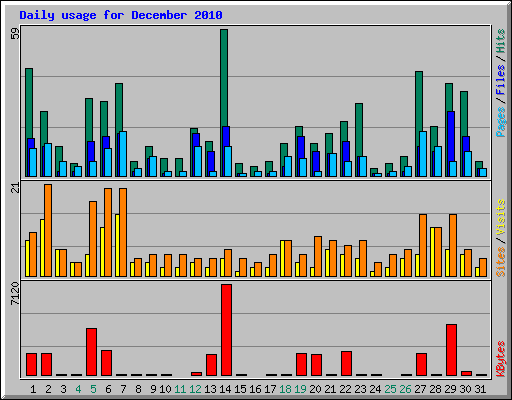Click the "Files" legend label
512x400 pixels.
coord(500,80)
